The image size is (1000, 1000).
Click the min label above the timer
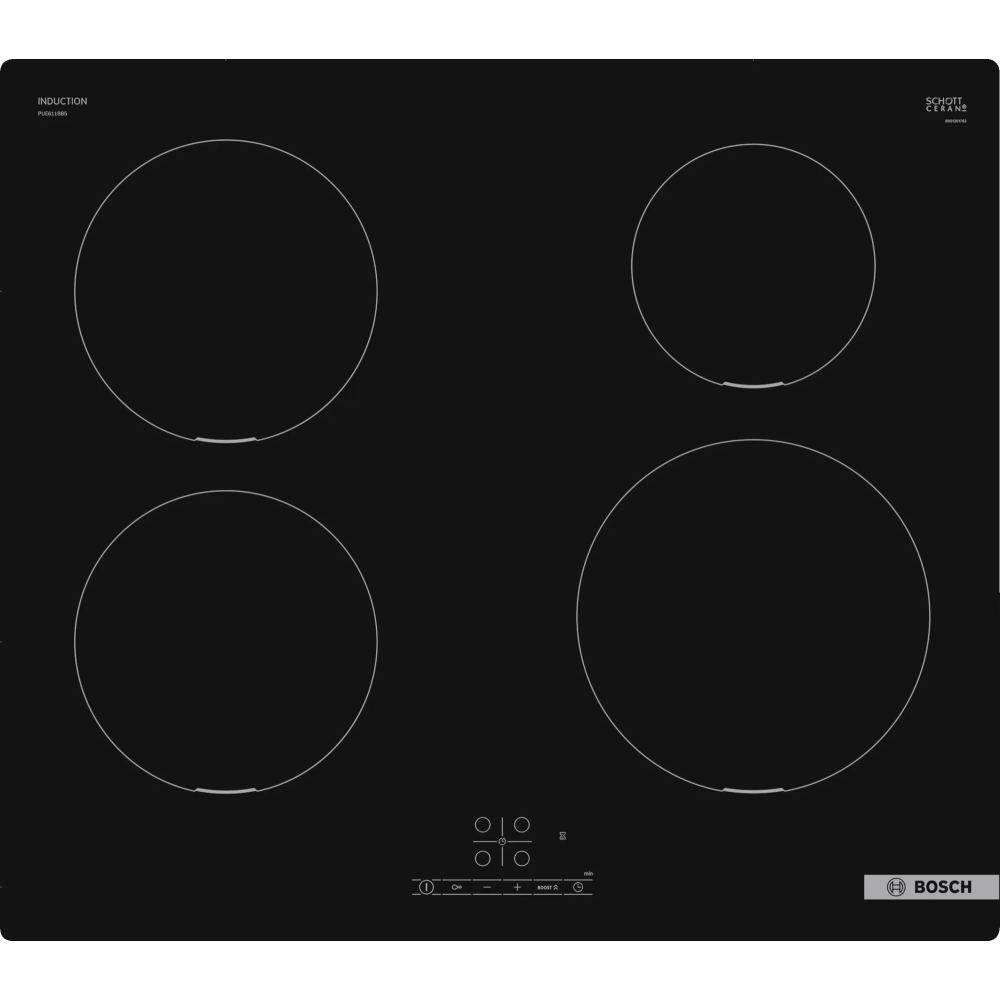(589, 874)
